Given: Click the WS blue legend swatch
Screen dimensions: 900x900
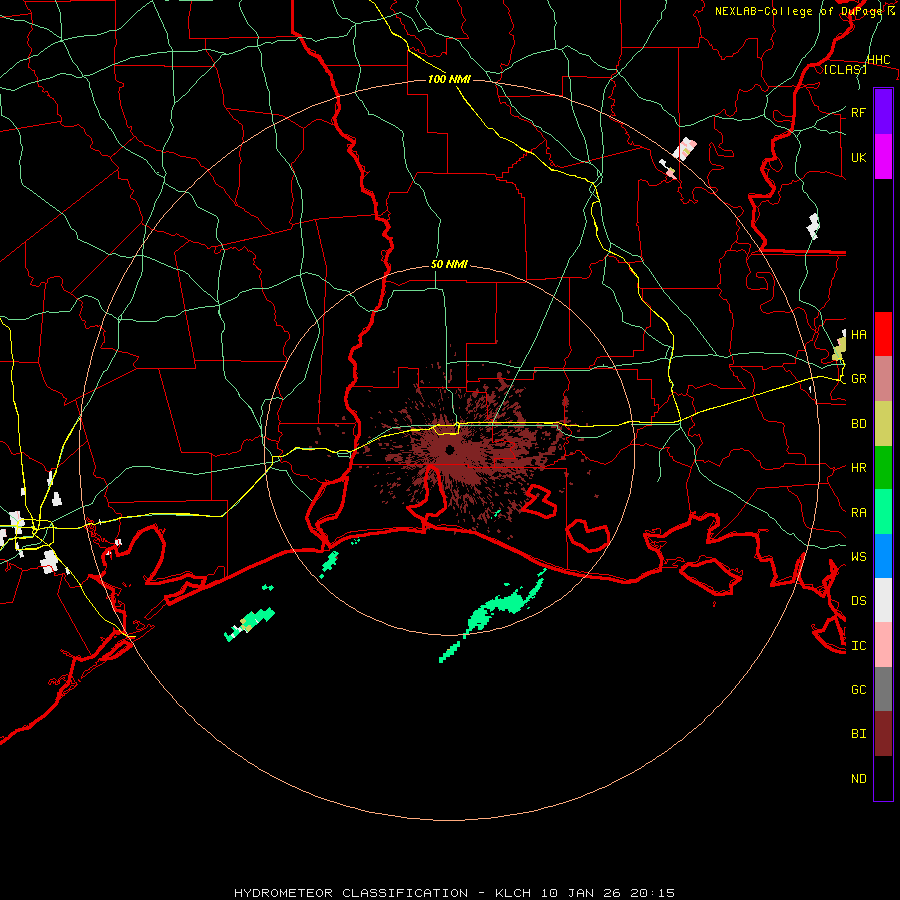Looking at the screenshot, I should tap(883, 556).
